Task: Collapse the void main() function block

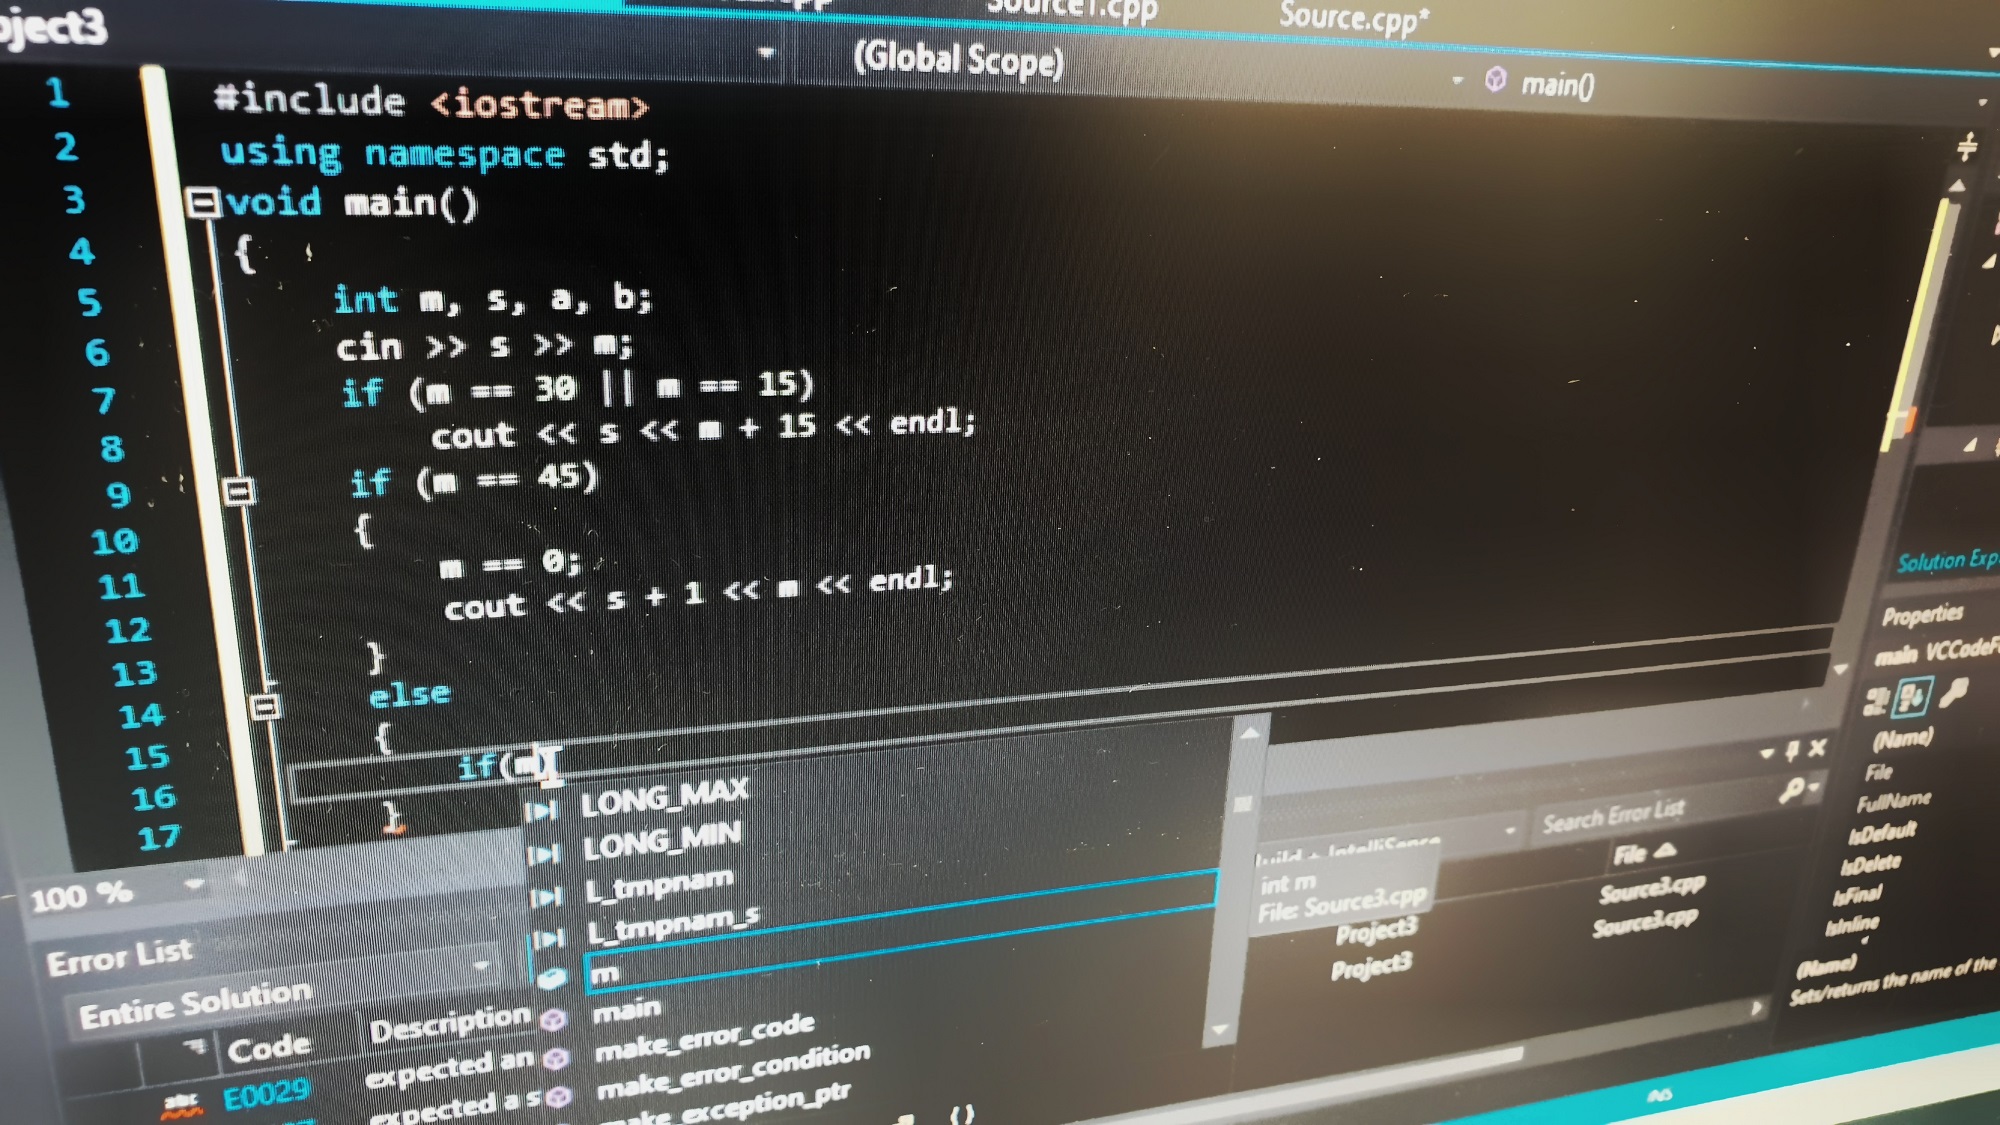Action: 203,203
